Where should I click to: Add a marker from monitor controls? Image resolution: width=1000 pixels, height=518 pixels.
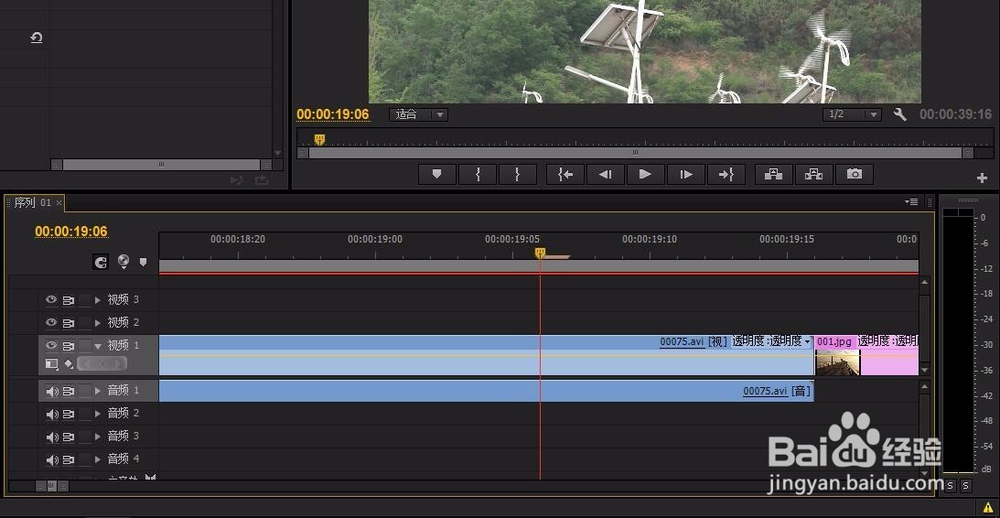pyautogui.click(x=437, y=174)
